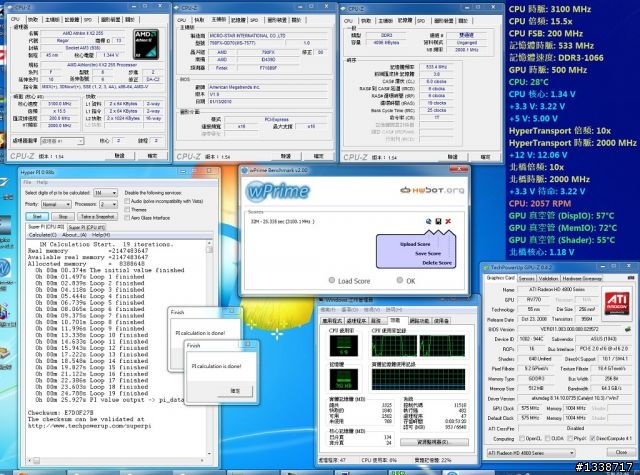
Task: Open the digits of pi 1M dropdown
Action: click(x=105, y=193)
